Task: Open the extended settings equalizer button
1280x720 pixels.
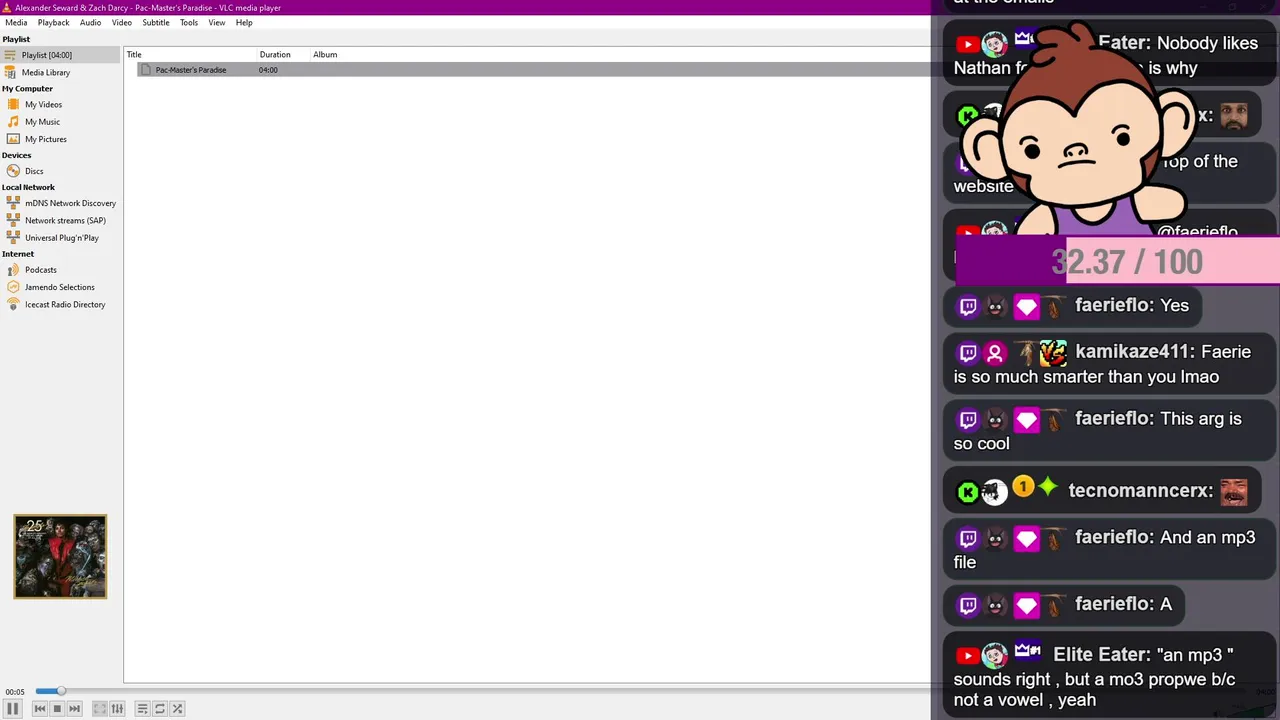Action: click(x=117, y=708)
